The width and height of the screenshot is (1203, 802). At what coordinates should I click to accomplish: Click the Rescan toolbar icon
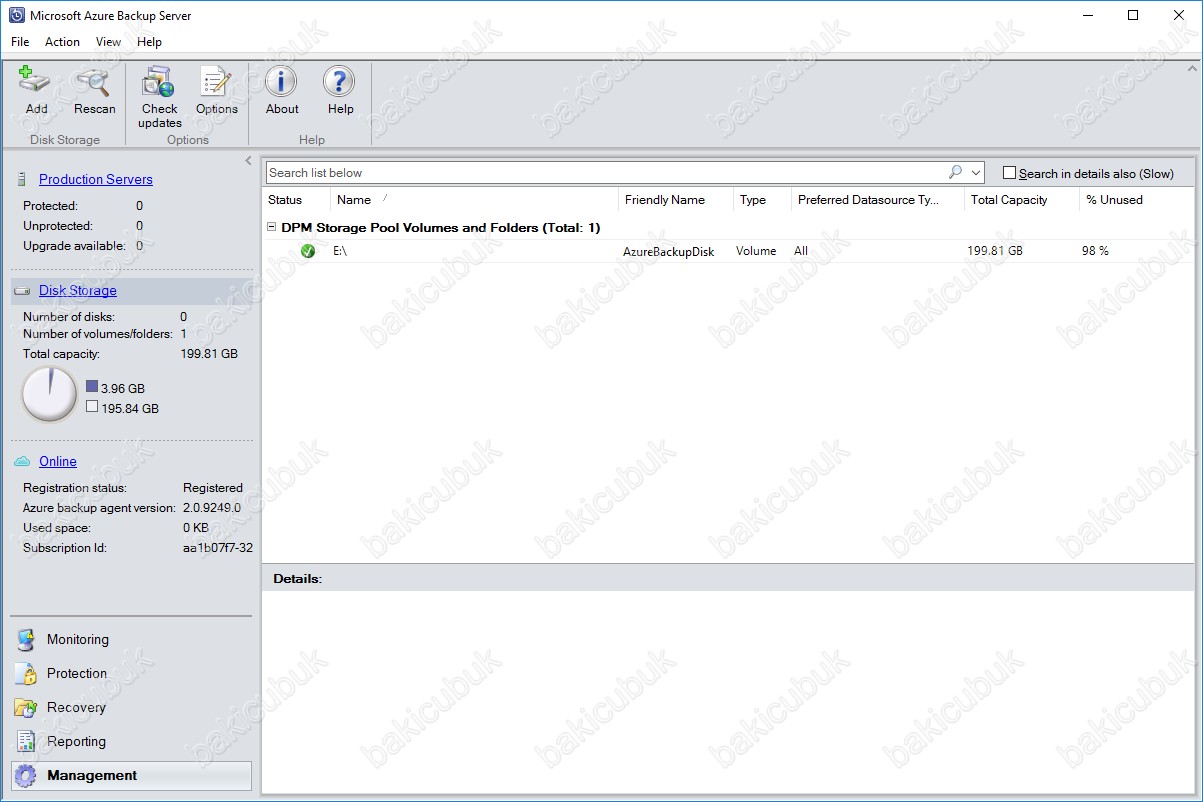(94, 82)
